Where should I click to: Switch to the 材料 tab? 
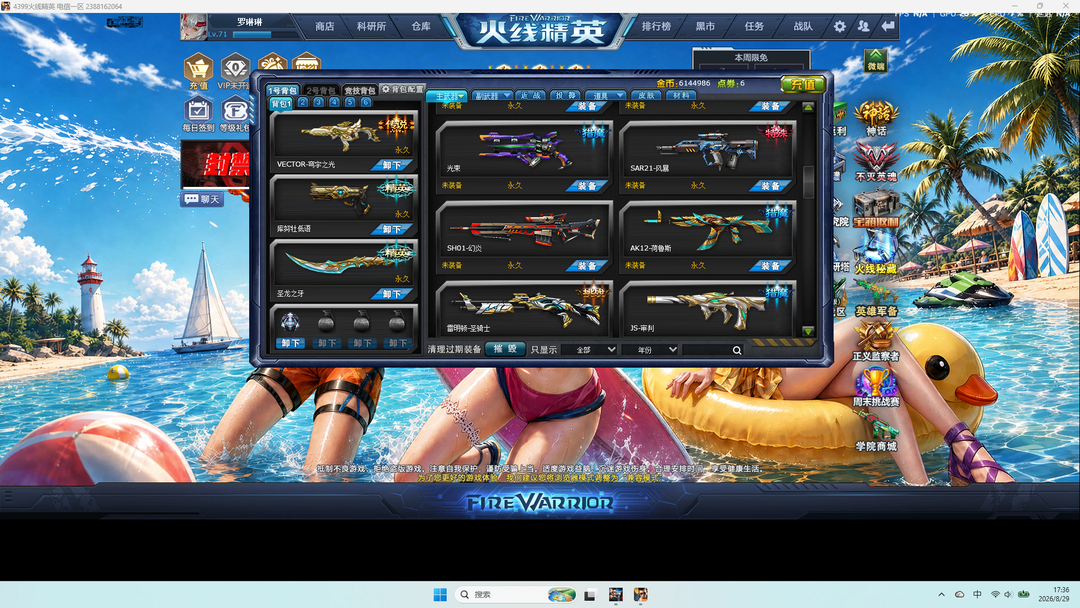point(681,96)
